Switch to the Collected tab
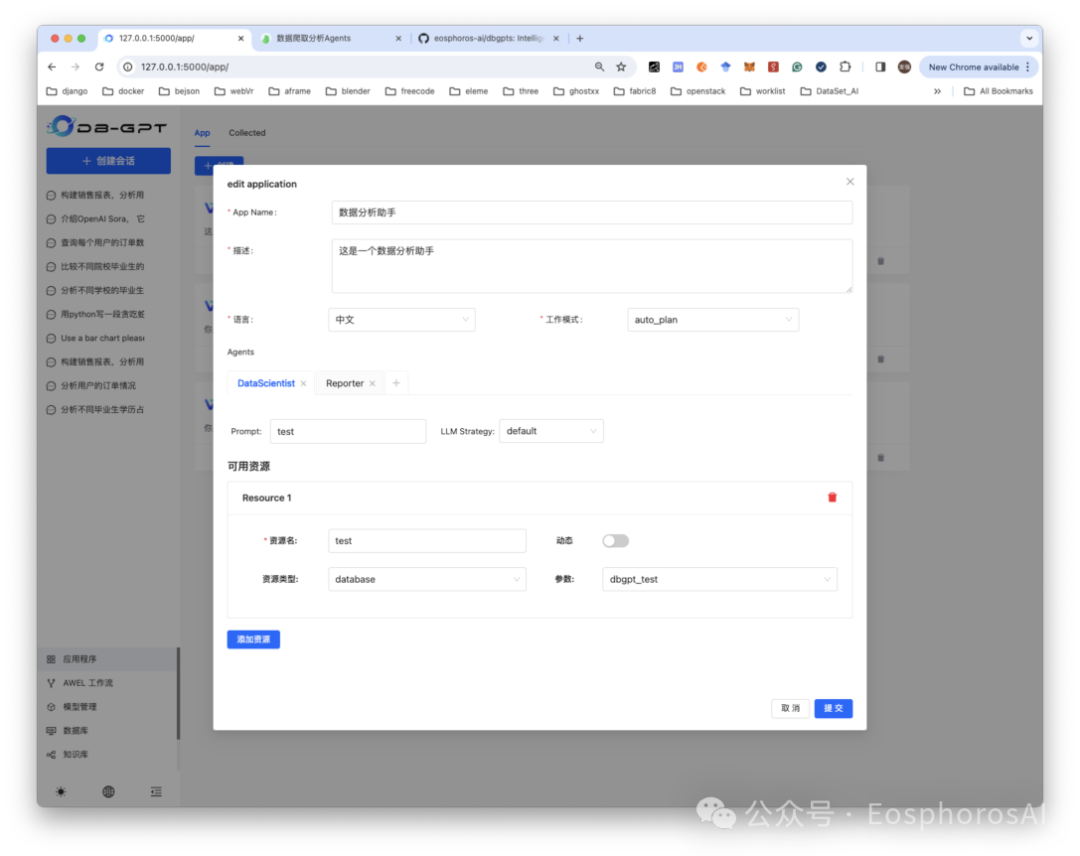This screenshot has width=1080, height=856. (247, 132)
